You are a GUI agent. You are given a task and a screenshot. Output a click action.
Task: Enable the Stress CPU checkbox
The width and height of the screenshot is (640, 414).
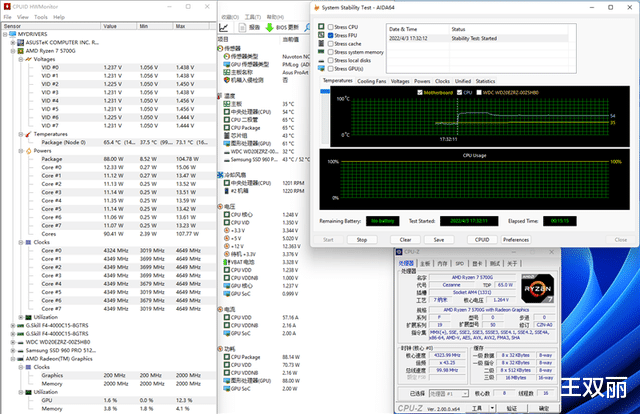coord(331,25)
